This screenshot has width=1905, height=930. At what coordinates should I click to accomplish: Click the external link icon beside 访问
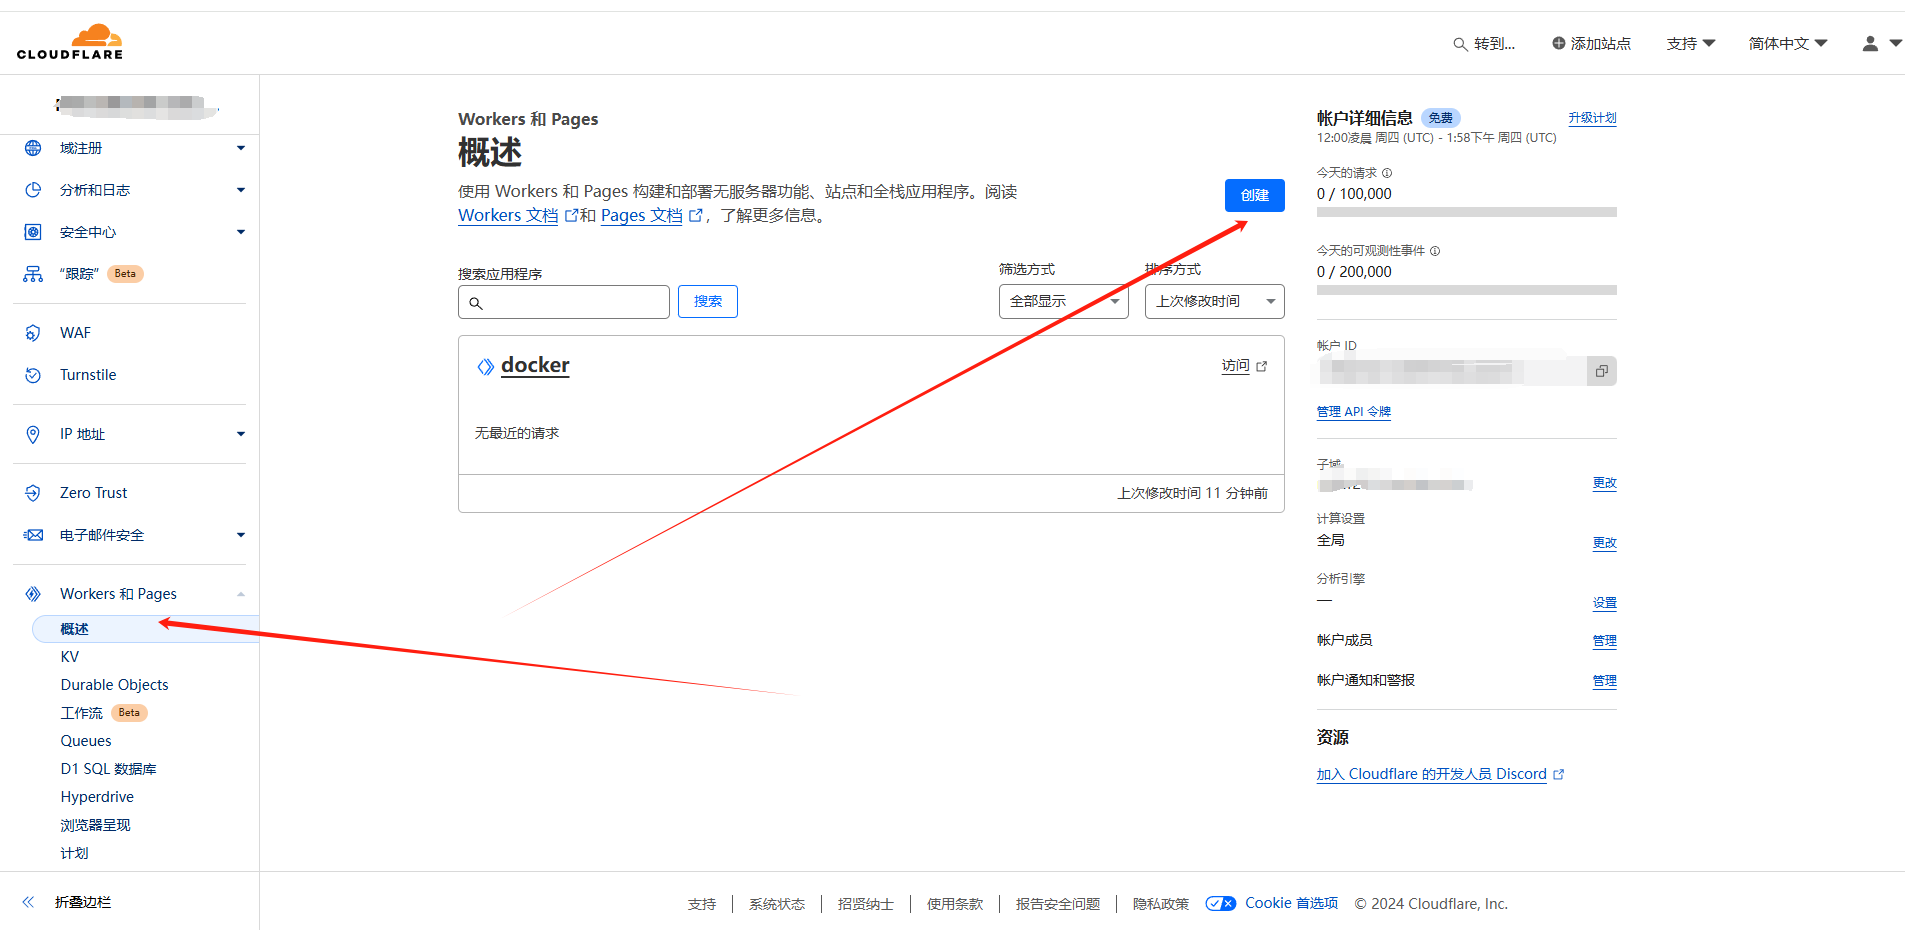1262,367
